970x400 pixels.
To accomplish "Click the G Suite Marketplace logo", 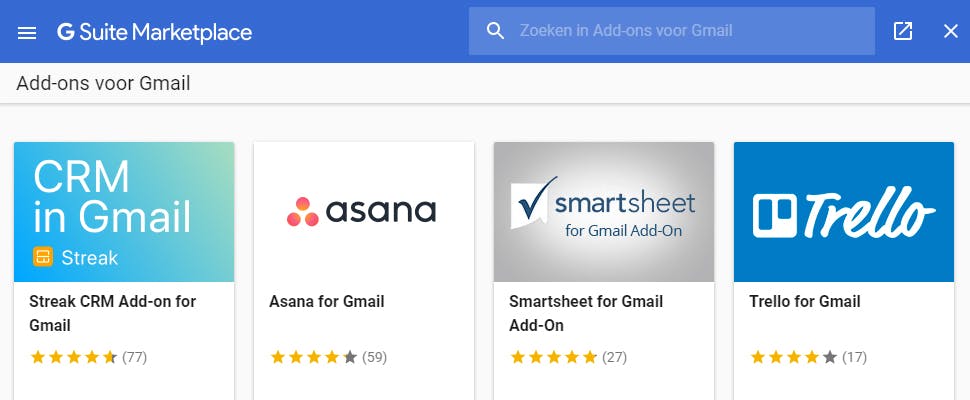I will [x=154, y=32].
